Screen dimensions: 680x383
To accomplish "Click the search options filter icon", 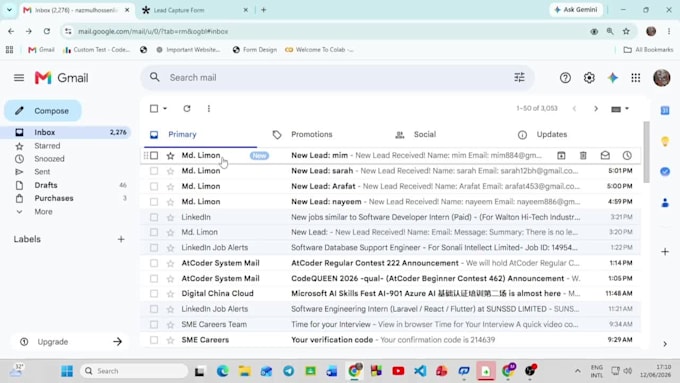I will tap(519, 78).
